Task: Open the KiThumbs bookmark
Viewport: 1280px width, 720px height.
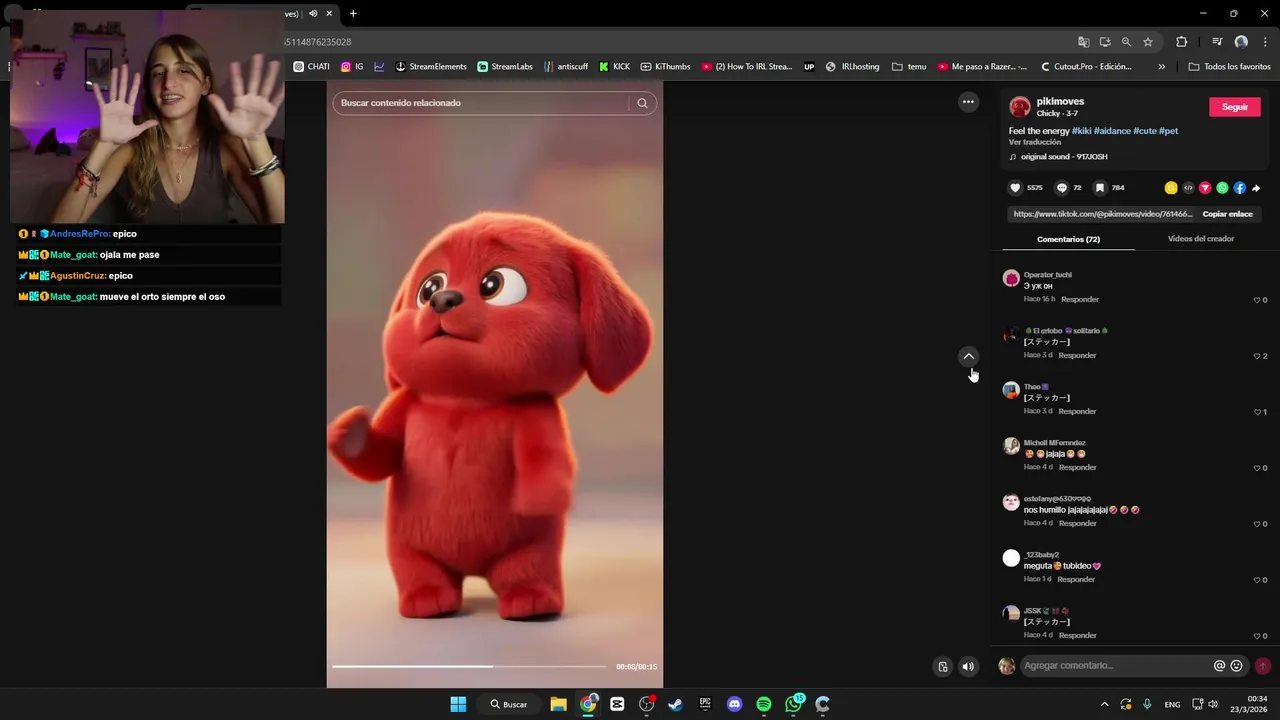Action: click(x=665, y=67)
